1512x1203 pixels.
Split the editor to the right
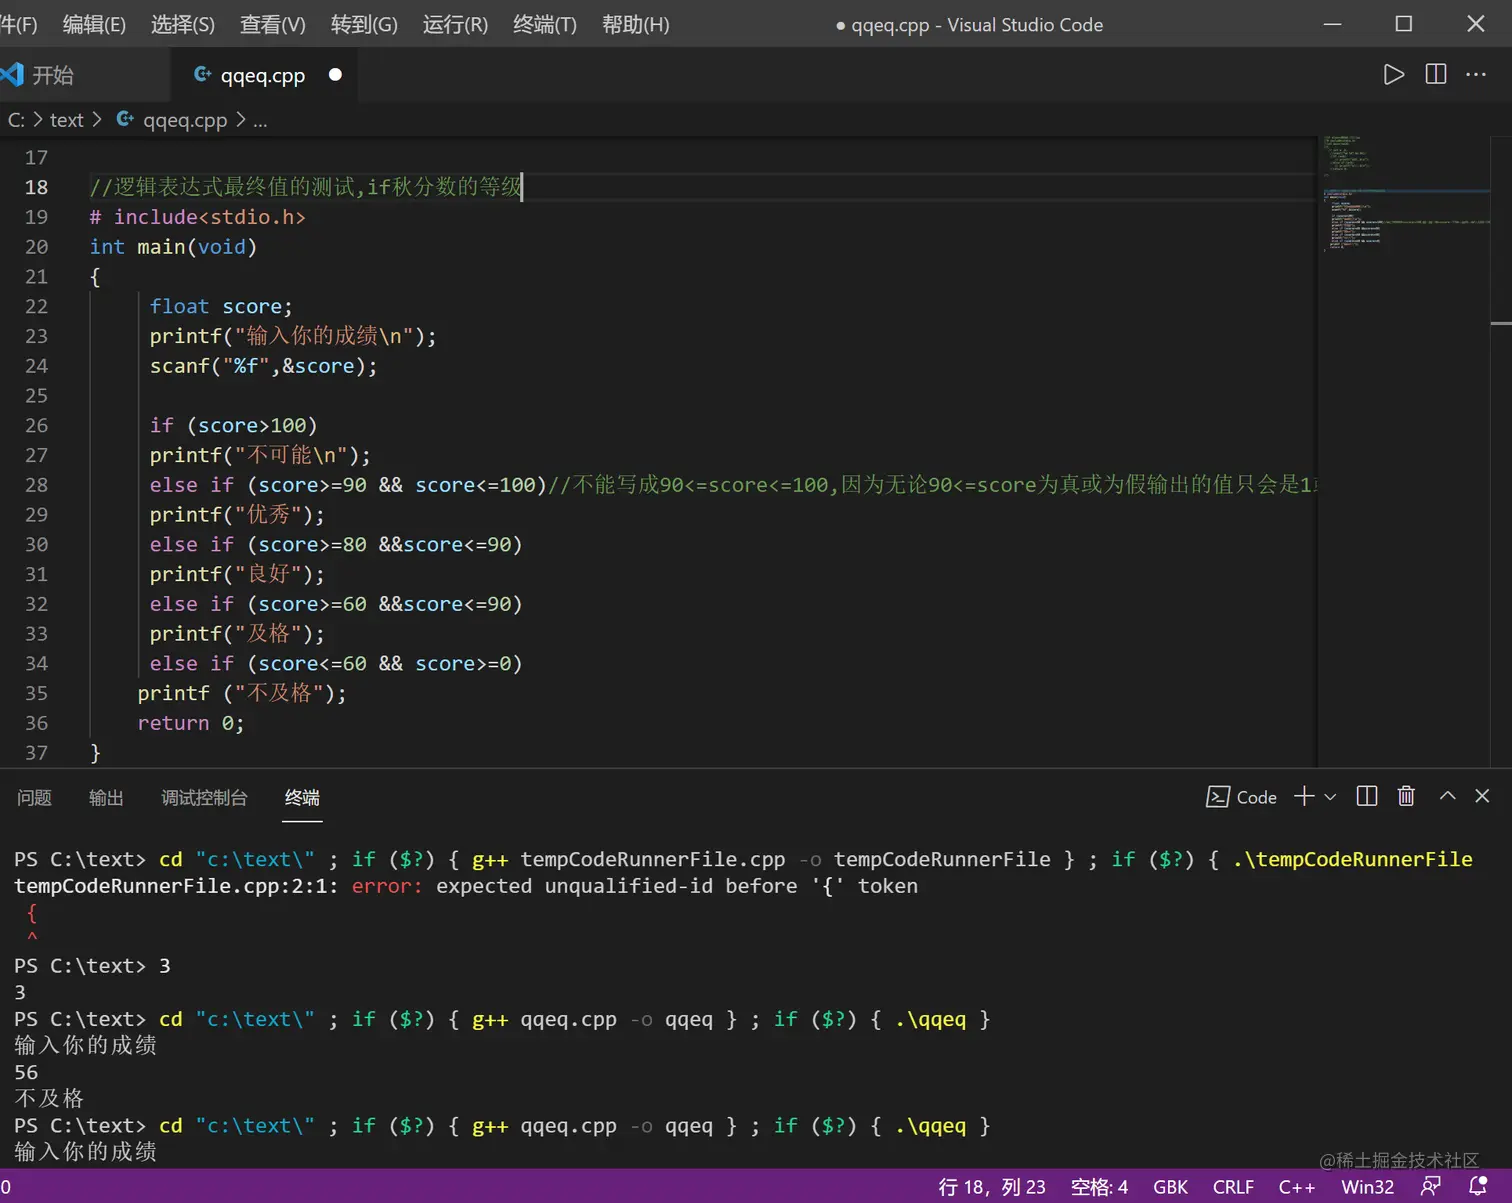pos(1435,75)
